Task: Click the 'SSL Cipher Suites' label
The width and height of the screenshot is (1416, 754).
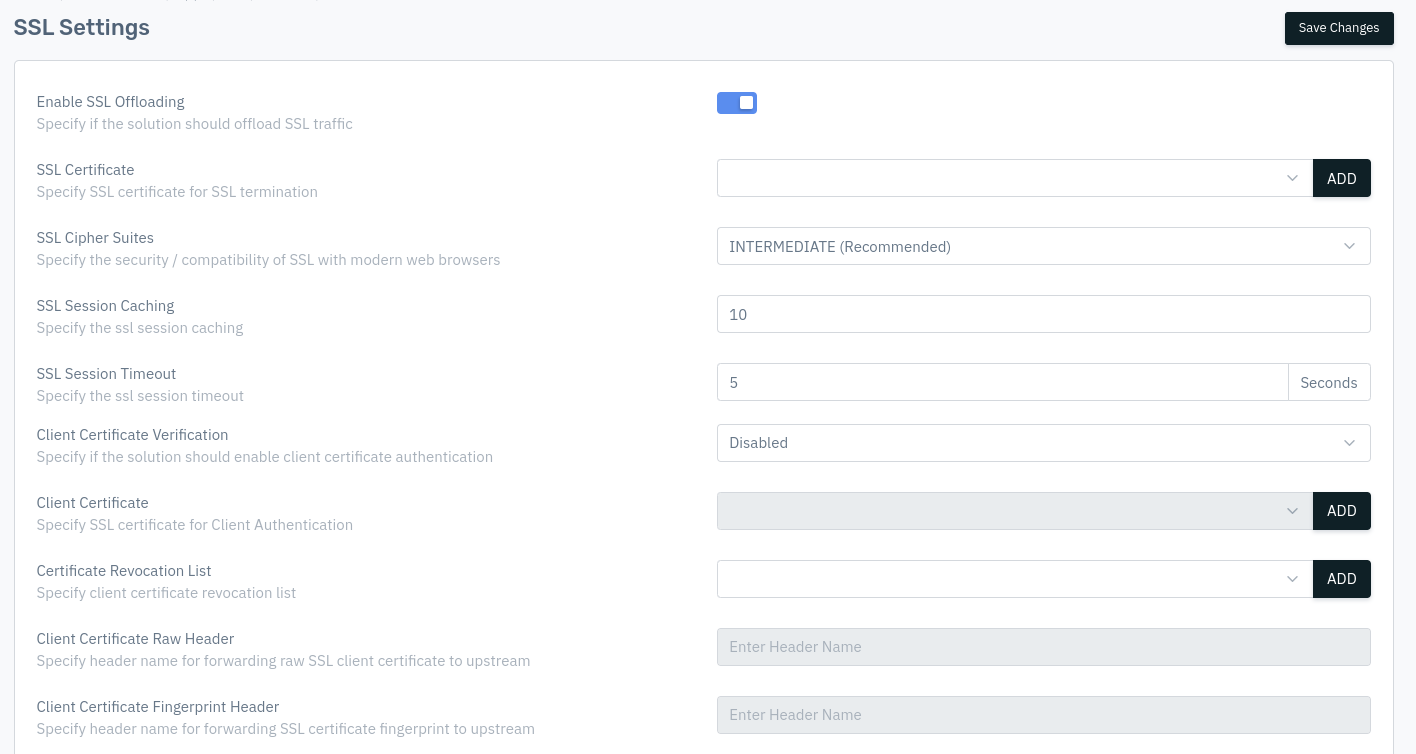Action: coord(95,238)
